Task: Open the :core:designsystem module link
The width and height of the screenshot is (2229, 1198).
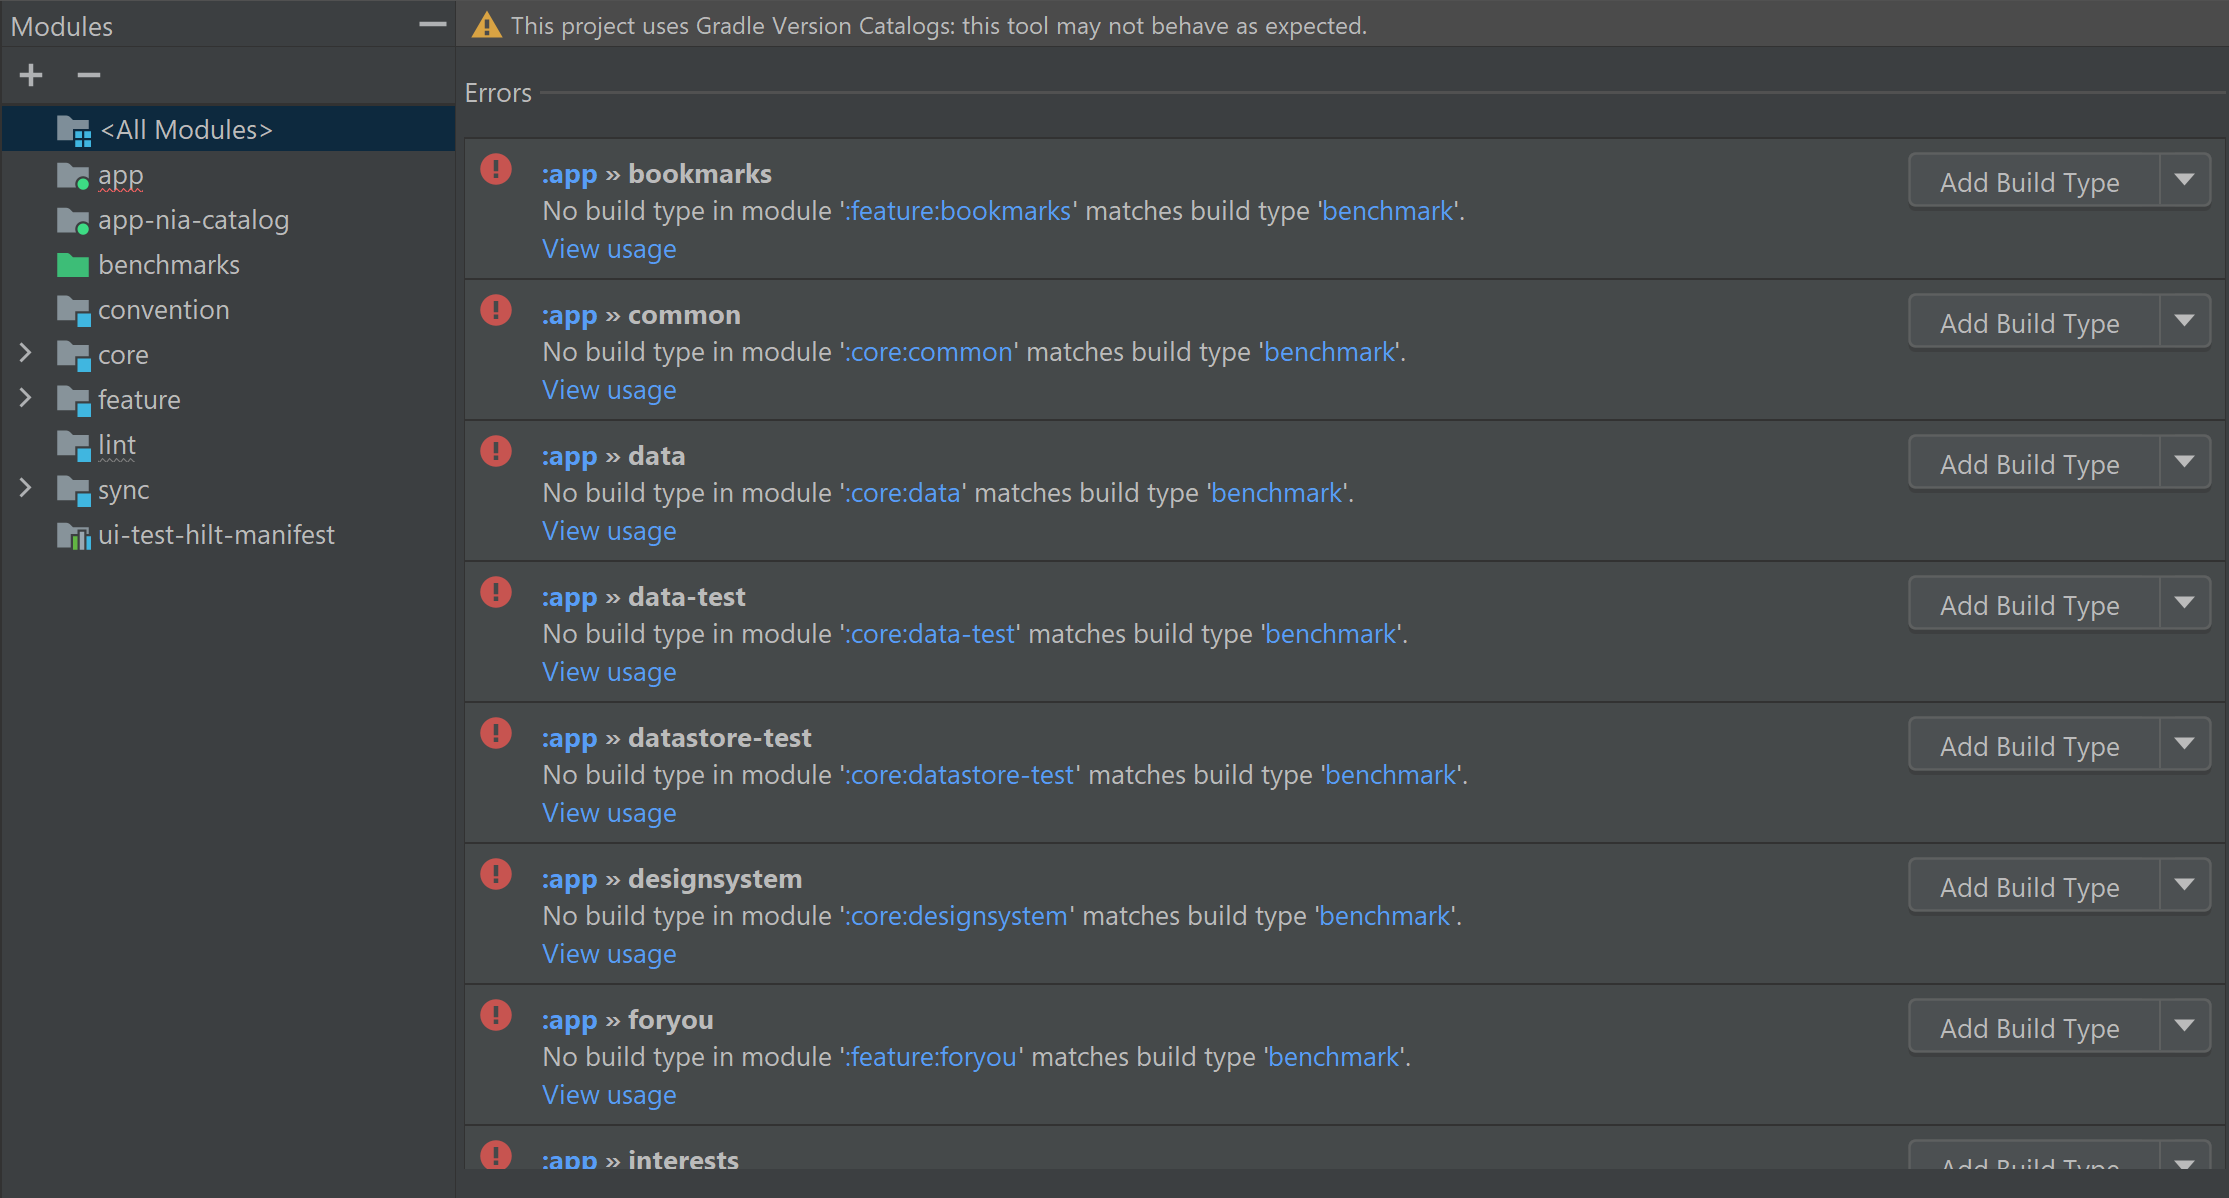Action: coord(955,915)
